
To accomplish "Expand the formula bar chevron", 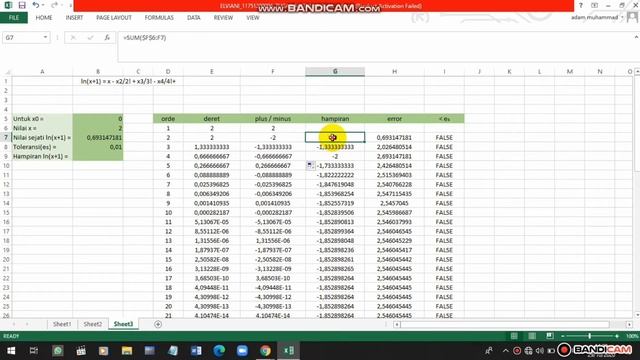I will click(x=636, y=37).
